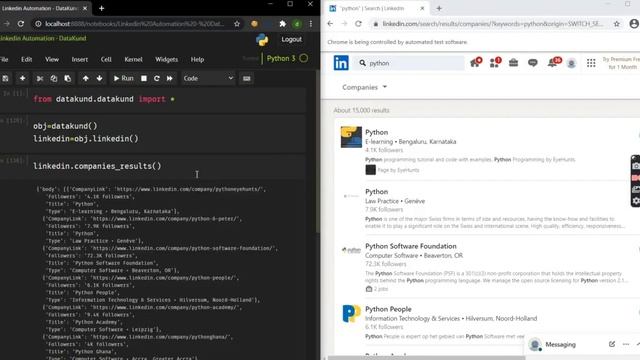Interrupt the kernel with the stop icon
640x360 pixels.
144,78
